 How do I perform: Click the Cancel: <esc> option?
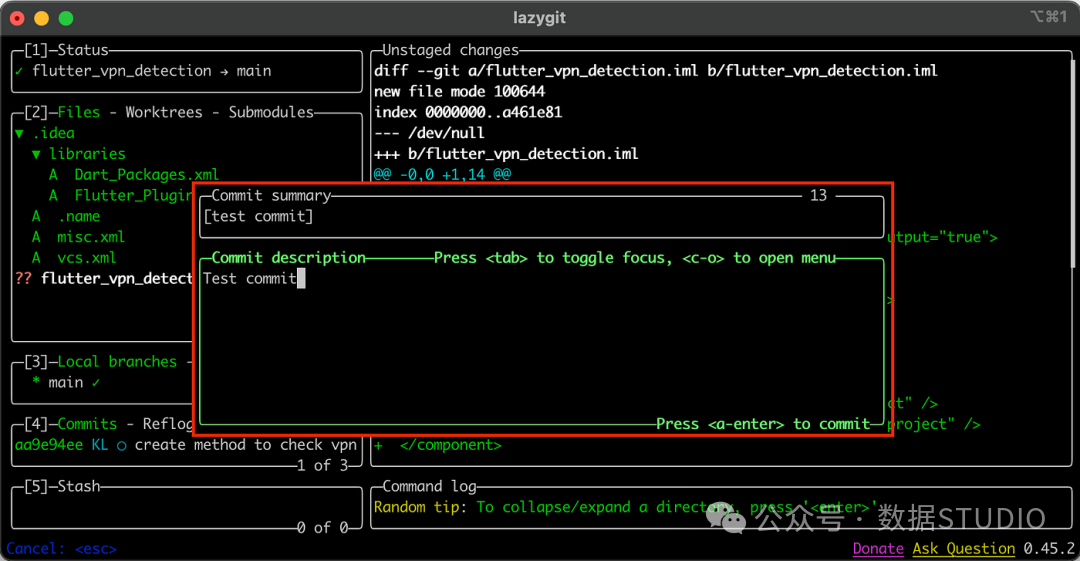coord(61,549)
